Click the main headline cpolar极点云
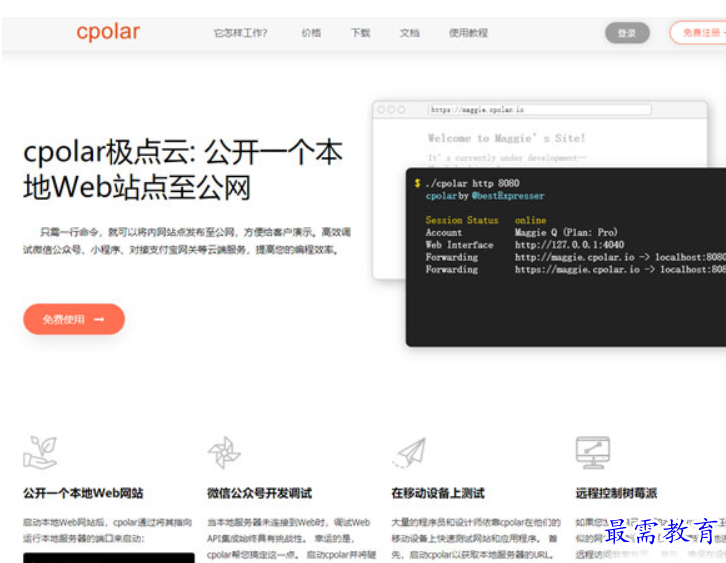The height and width of the screenshot is (563, 726). [183, 170]
